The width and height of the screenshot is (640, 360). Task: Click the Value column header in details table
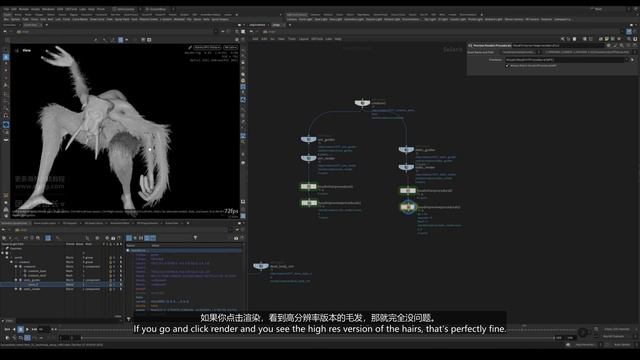[156, 245]
